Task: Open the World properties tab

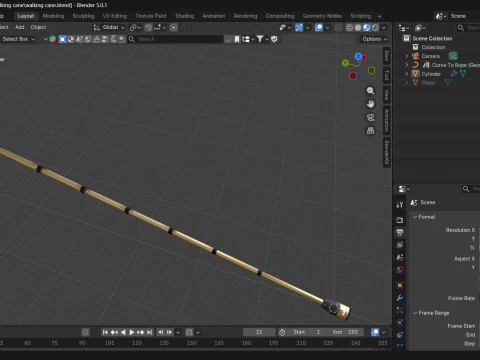Action: 400,270
